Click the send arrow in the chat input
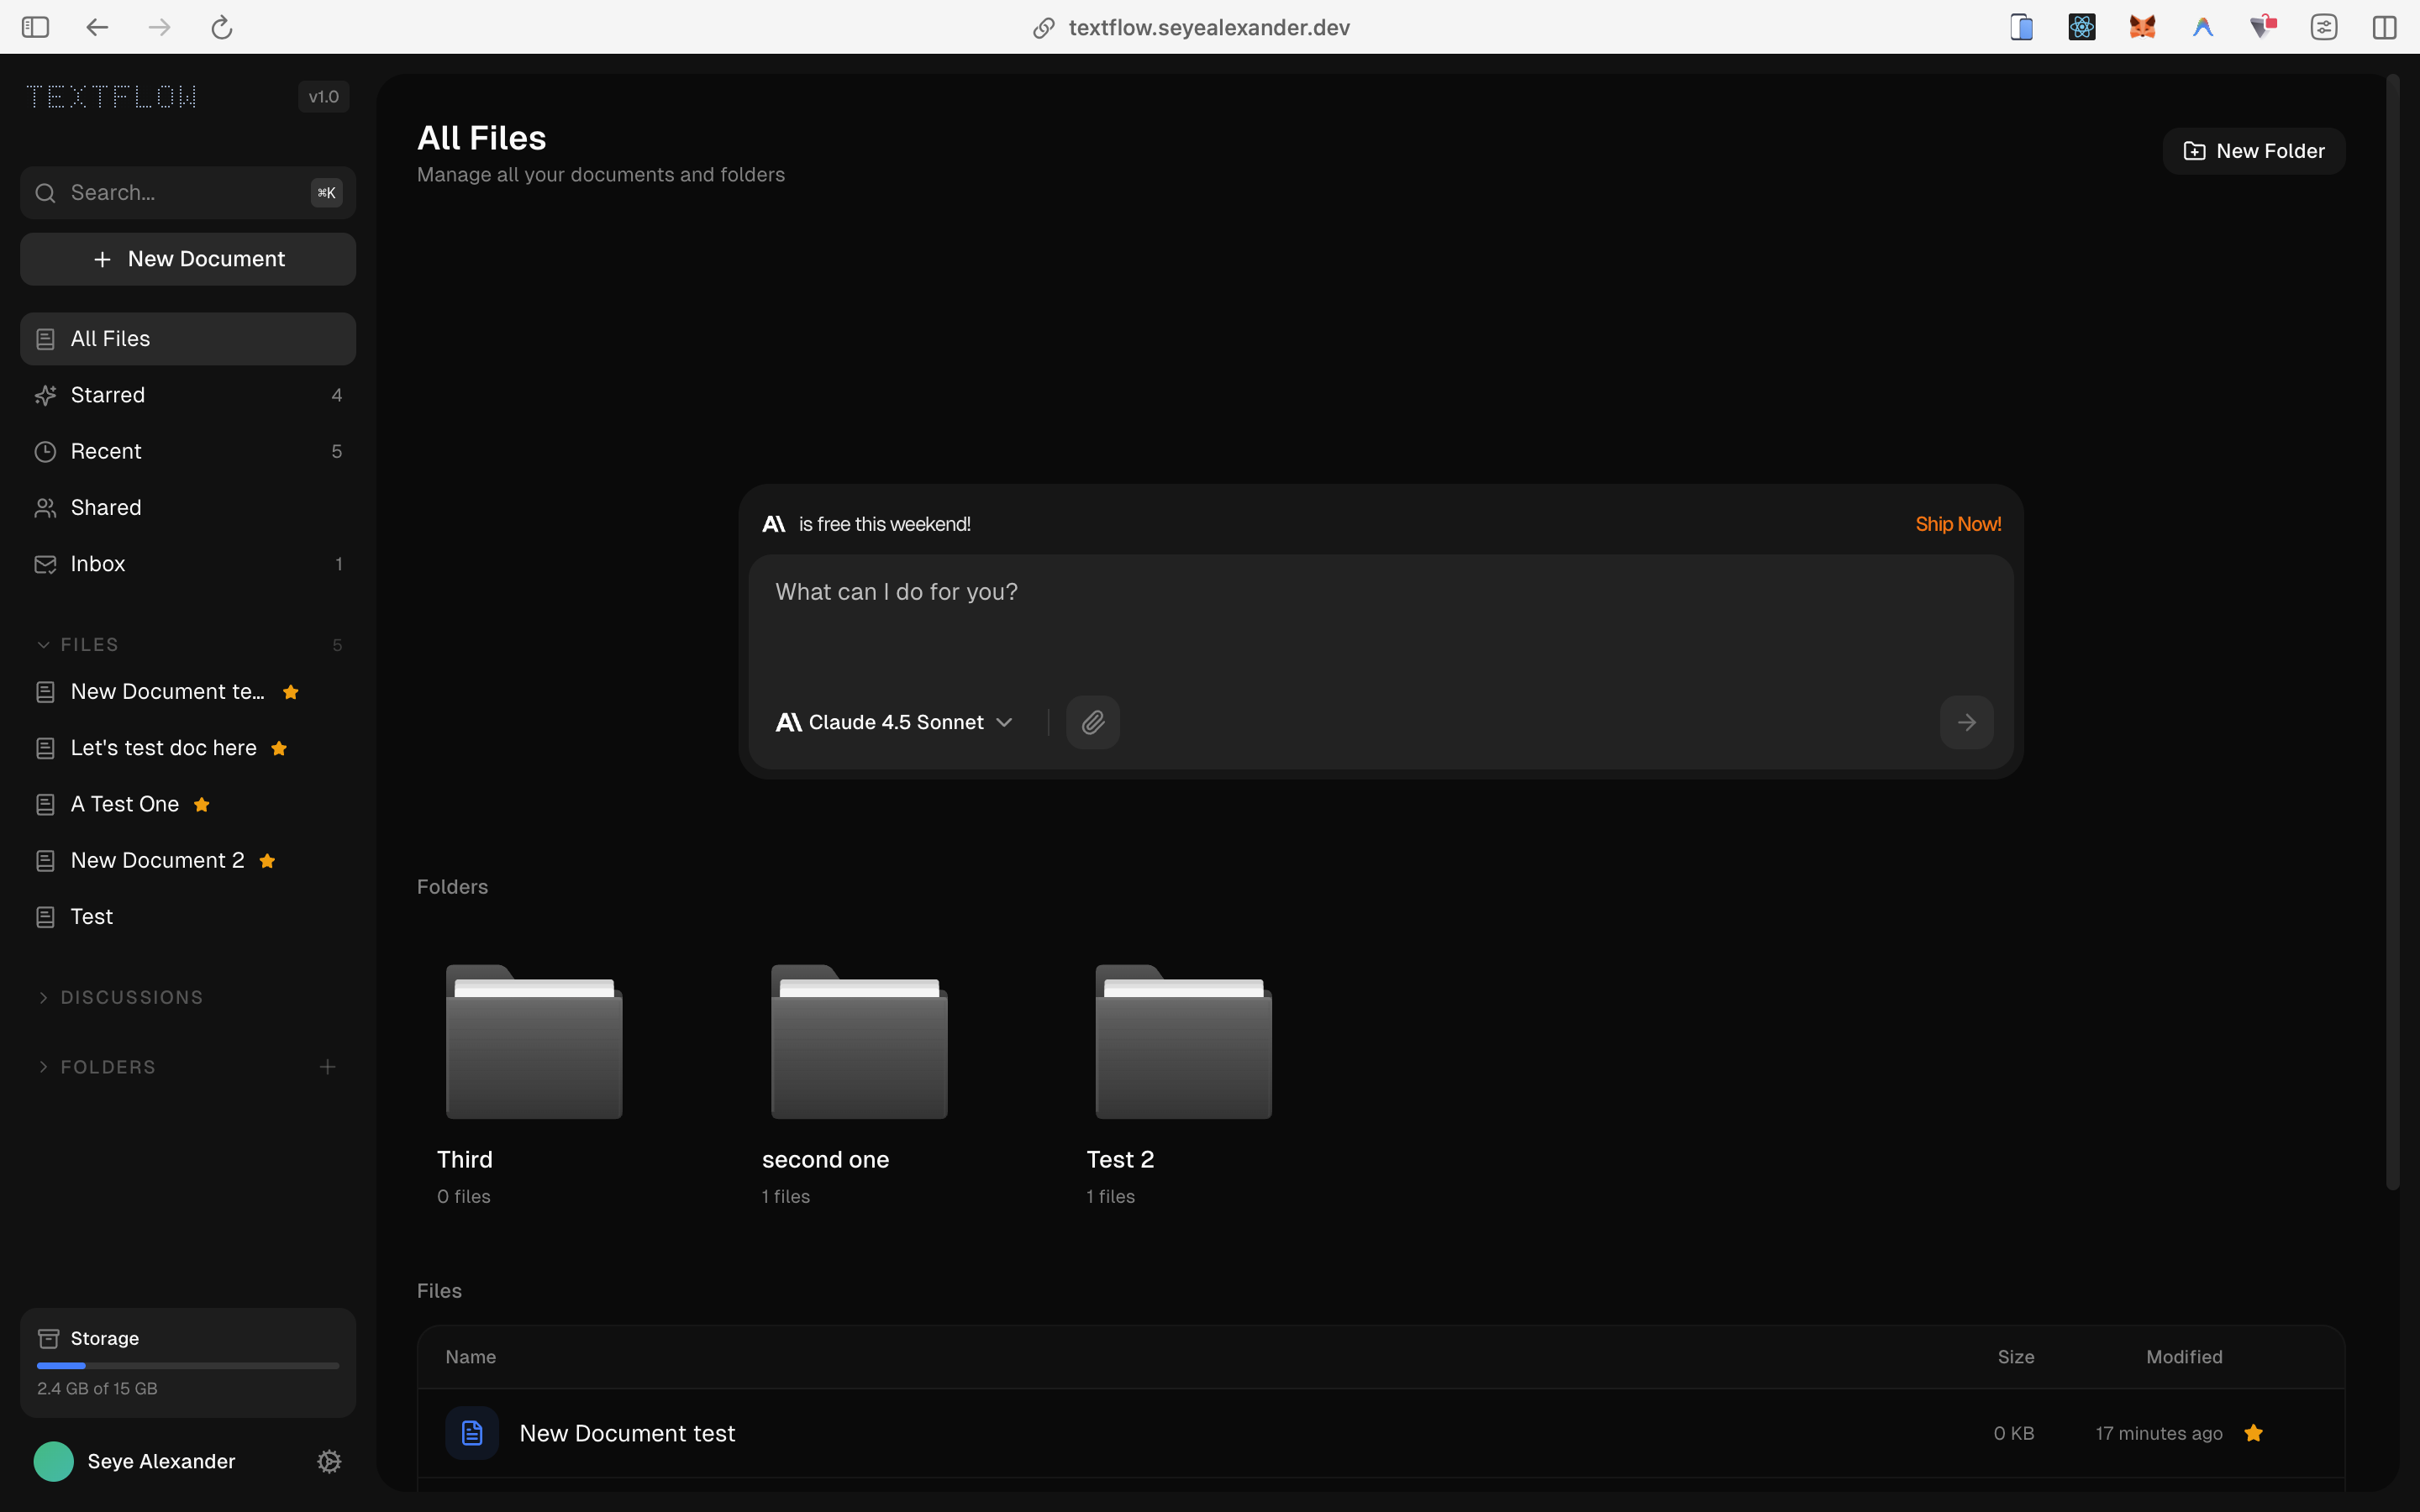The width and height of the screenshot is (2420, 1512). (1965, 721)
